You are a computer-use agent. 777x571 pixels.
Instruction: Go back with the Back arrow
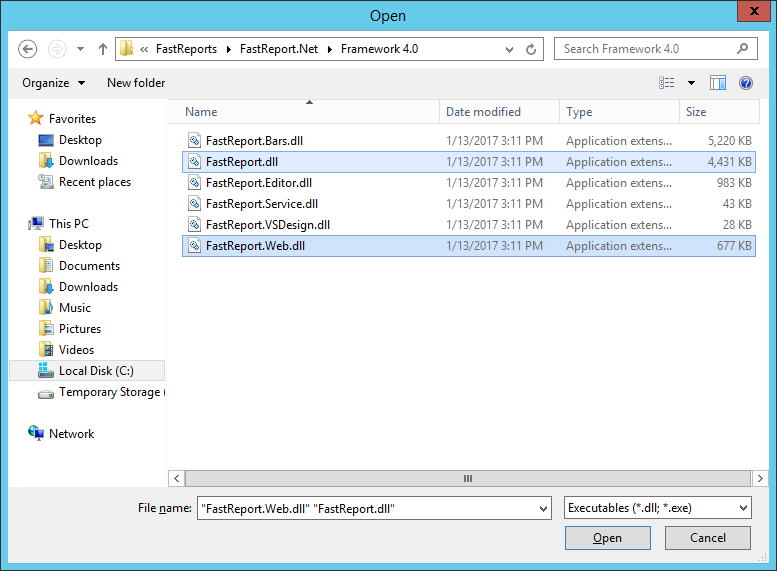[28, 49]
